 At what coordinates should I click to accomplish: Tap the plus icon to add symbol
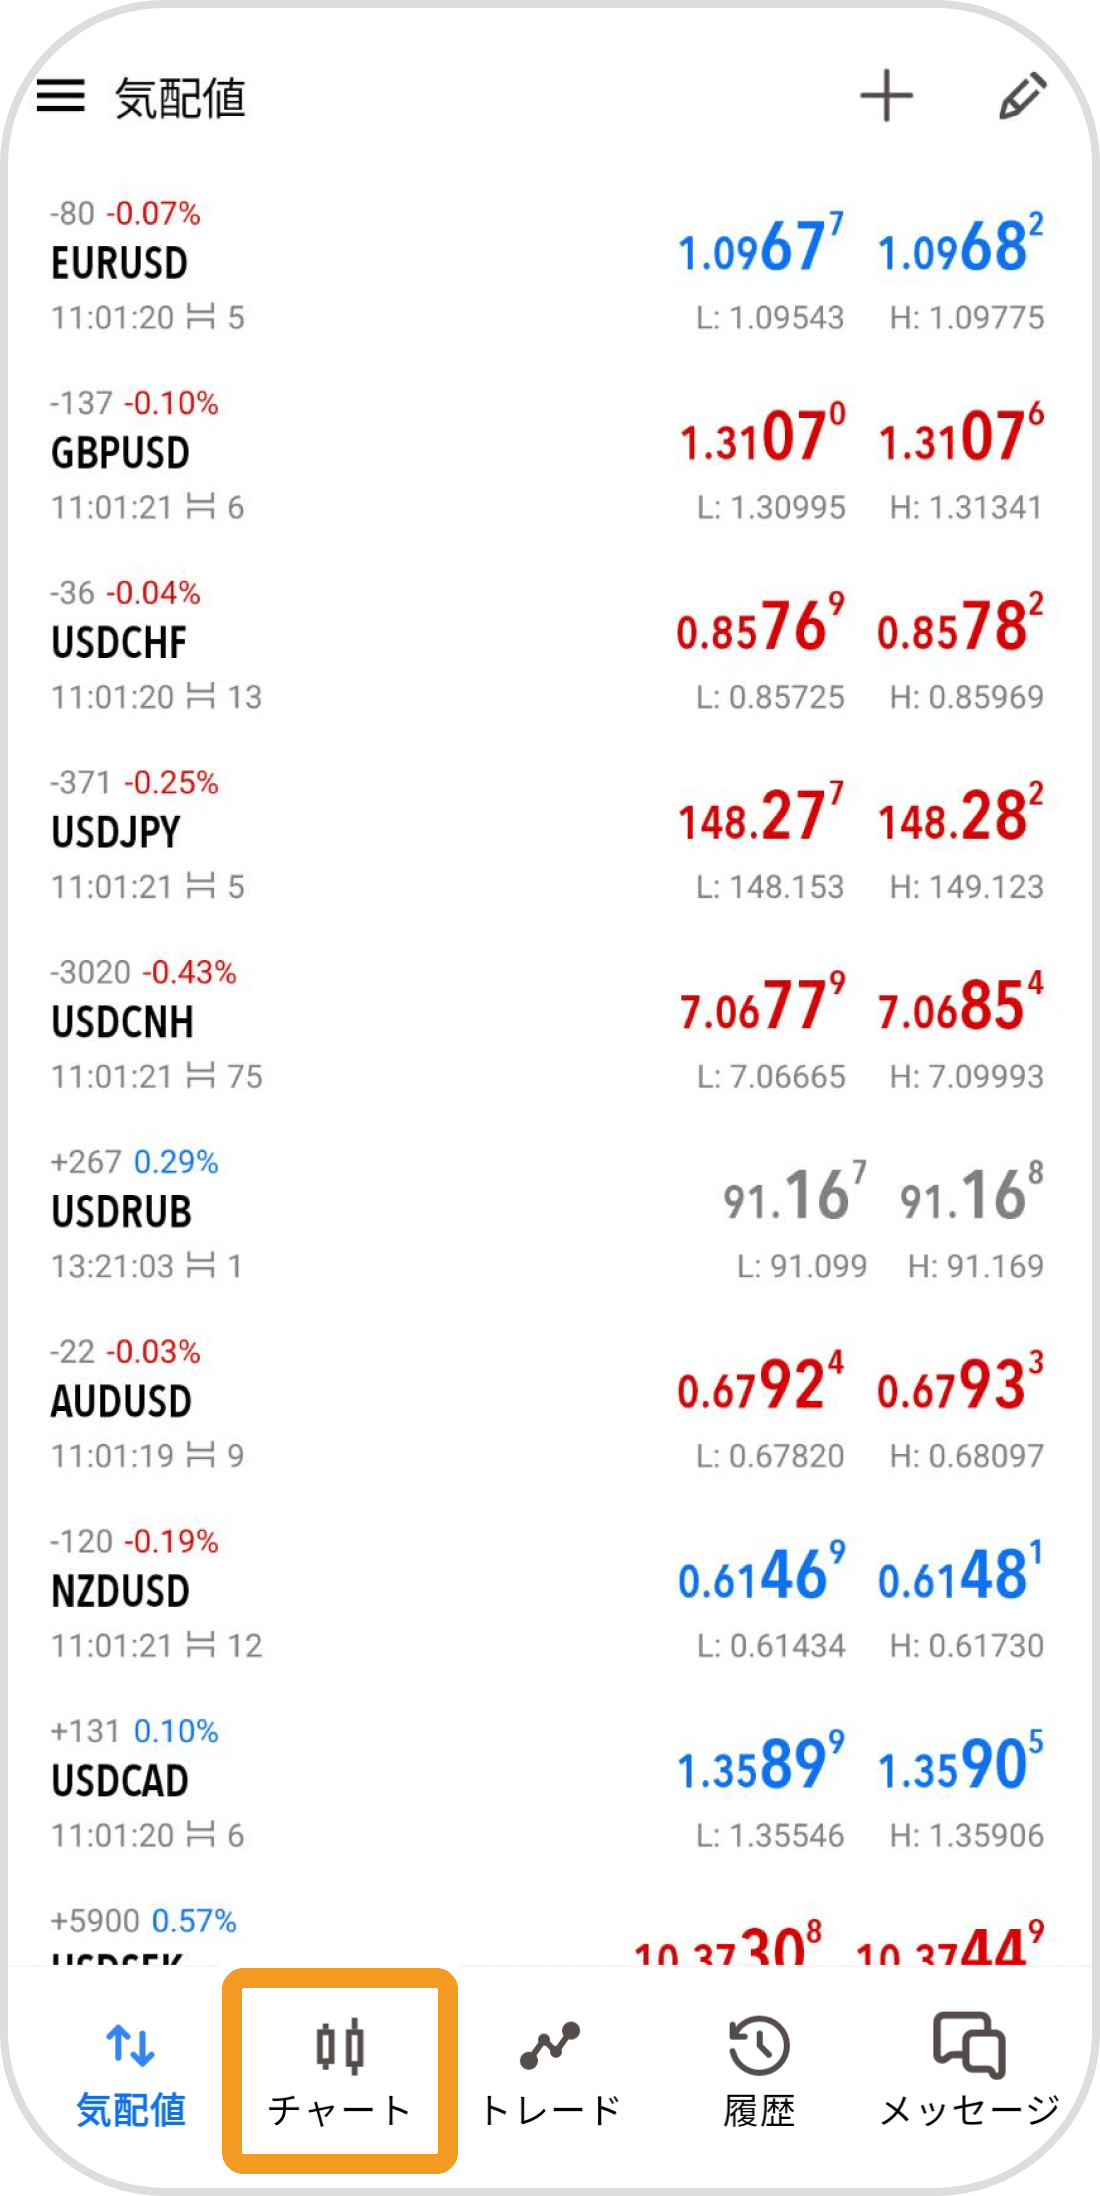(886, 96)
